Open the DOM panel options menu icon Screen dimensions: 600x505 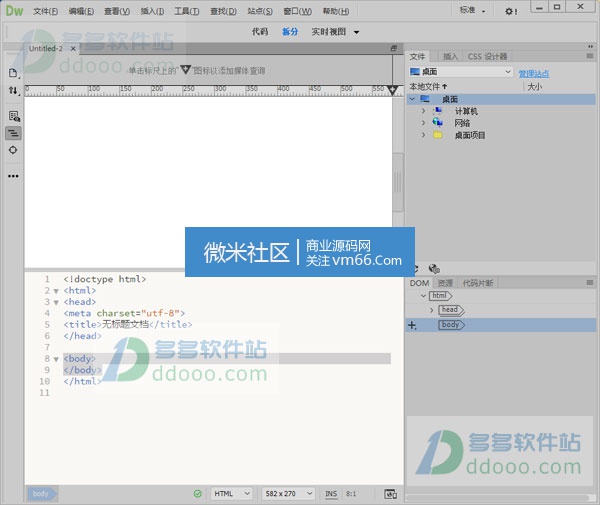[590, 283]
